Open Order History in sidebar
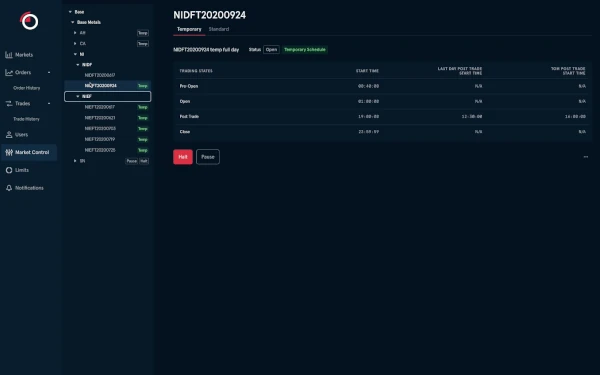Screen dimensions: 600x375 tap(26, 88)
